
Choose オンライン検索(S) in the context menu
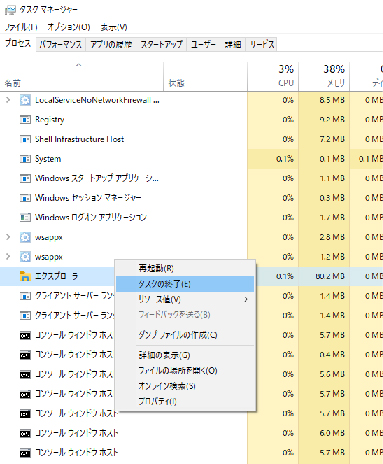click(185, 386)
